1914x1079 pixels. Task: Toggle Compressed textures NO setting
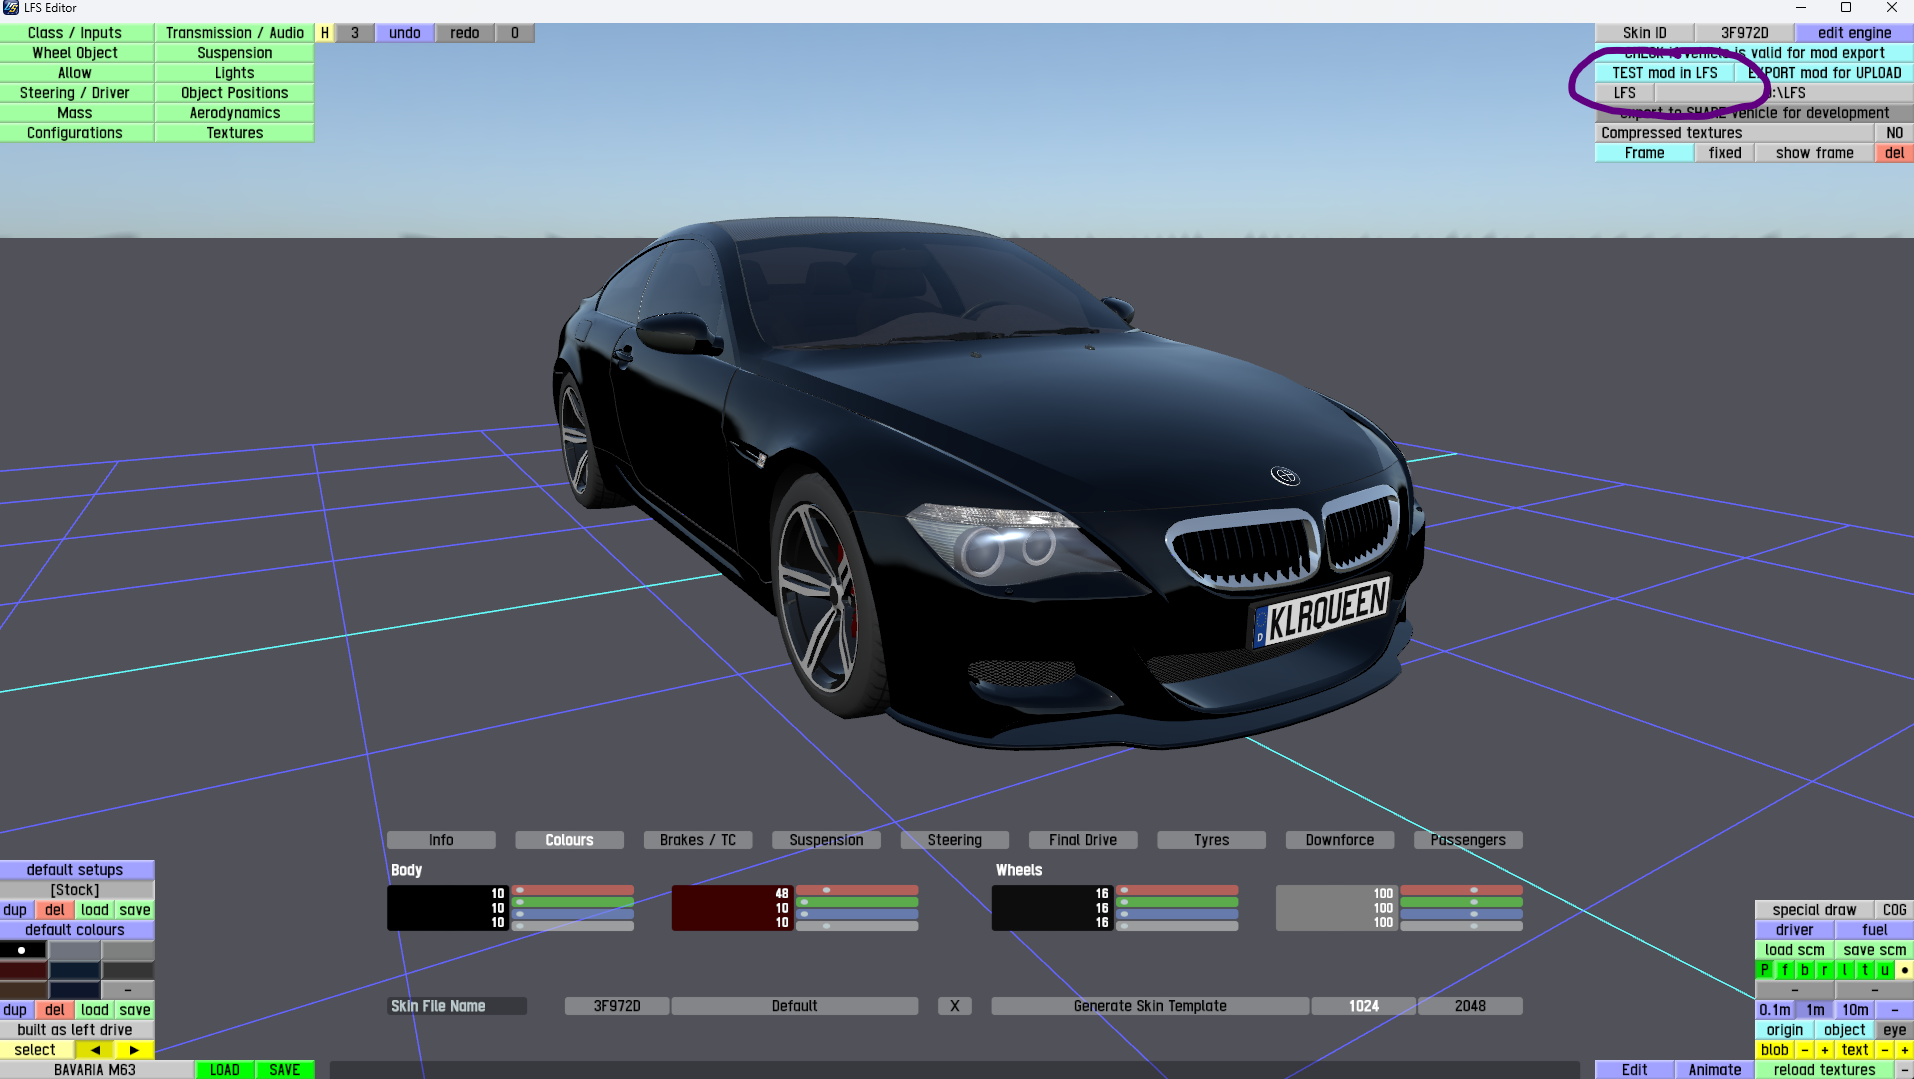click(x=1895, y=133)
